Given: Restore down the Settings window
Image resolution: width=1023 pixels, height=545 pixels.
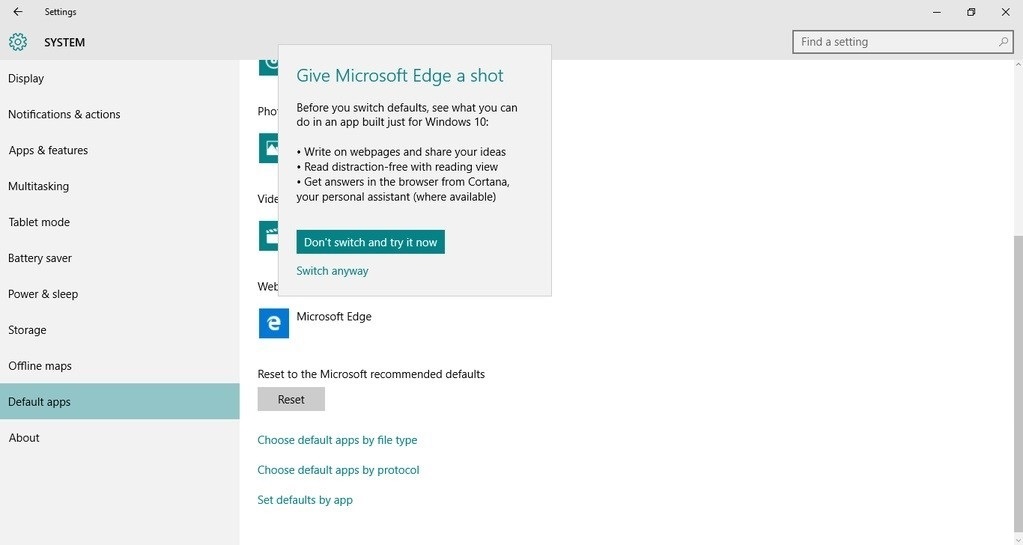Looking at the screenshot, I should tap(970, 12).
